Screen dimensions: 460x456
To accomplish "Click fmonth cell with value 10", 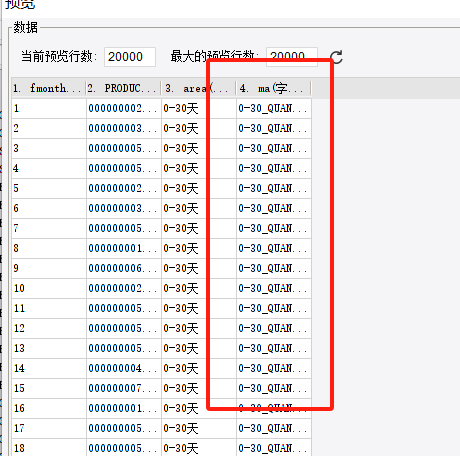I will 49,288.
